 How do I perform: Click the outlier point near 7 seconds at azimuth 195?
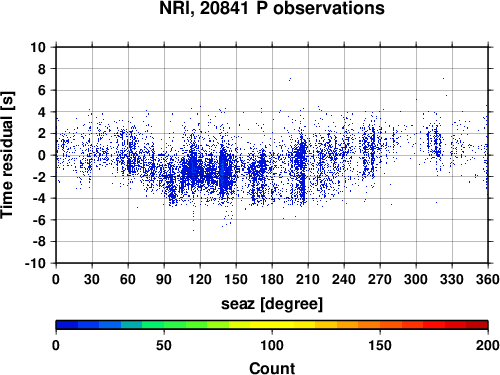click(290, 80)
